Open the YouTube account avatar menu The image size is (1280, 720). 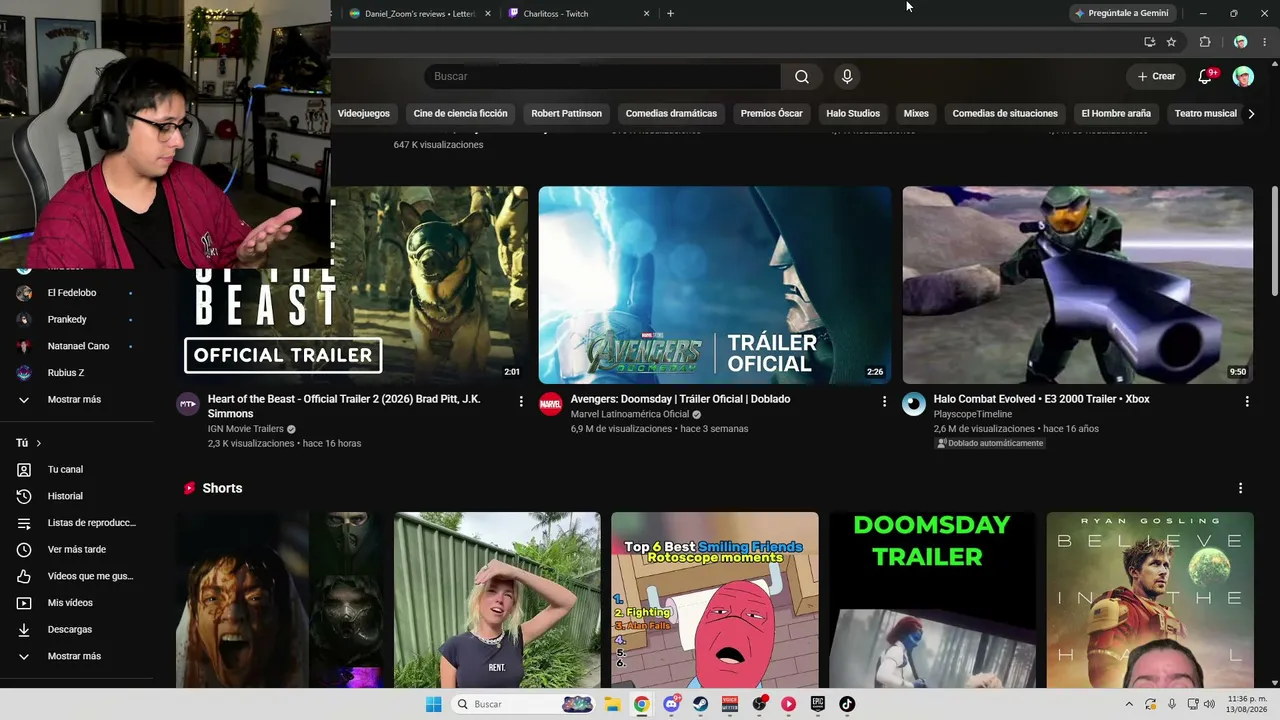[1243, 77]
